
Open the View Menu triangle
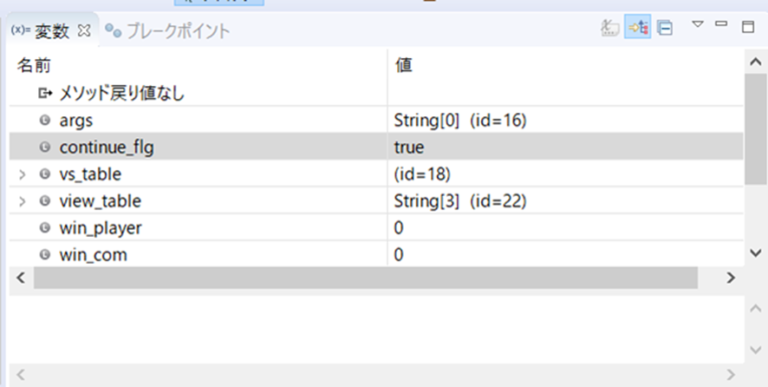pyautogui.click(x=697, y=24)
